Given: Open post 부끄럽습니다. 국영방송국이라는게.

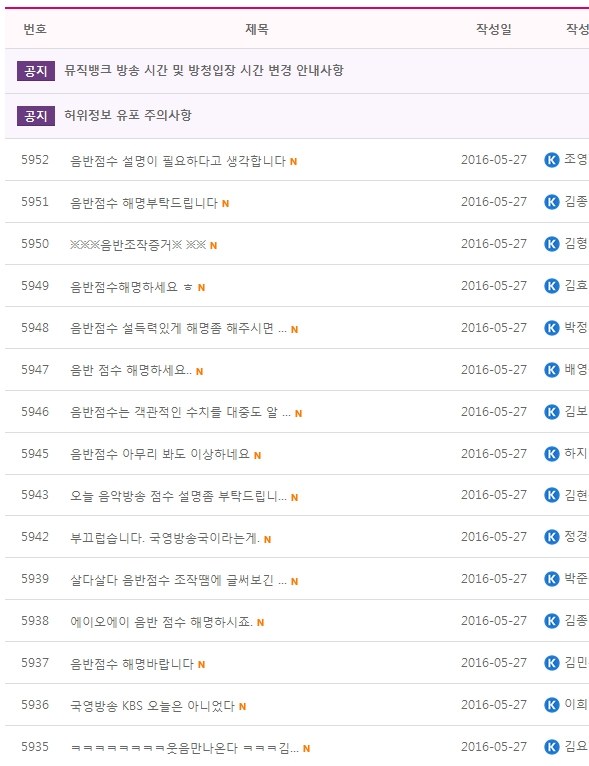Looking at the screenshot, I should pos(165,538).
